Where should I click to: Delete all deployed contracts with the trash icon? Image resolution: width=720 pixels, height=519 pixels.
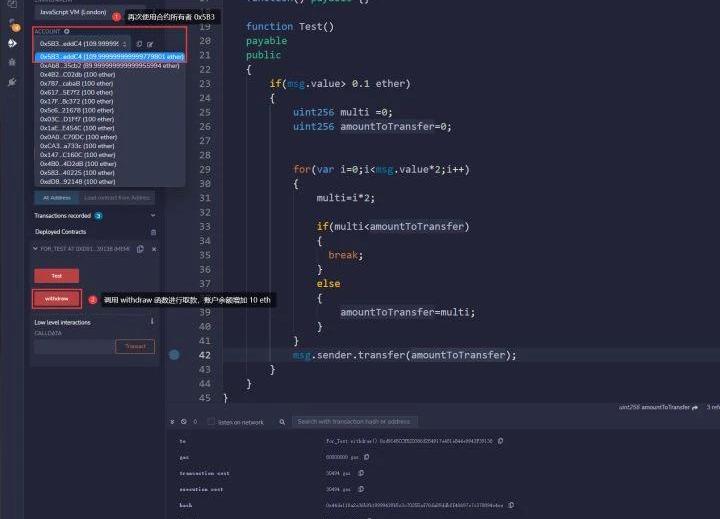coord(153,232)
